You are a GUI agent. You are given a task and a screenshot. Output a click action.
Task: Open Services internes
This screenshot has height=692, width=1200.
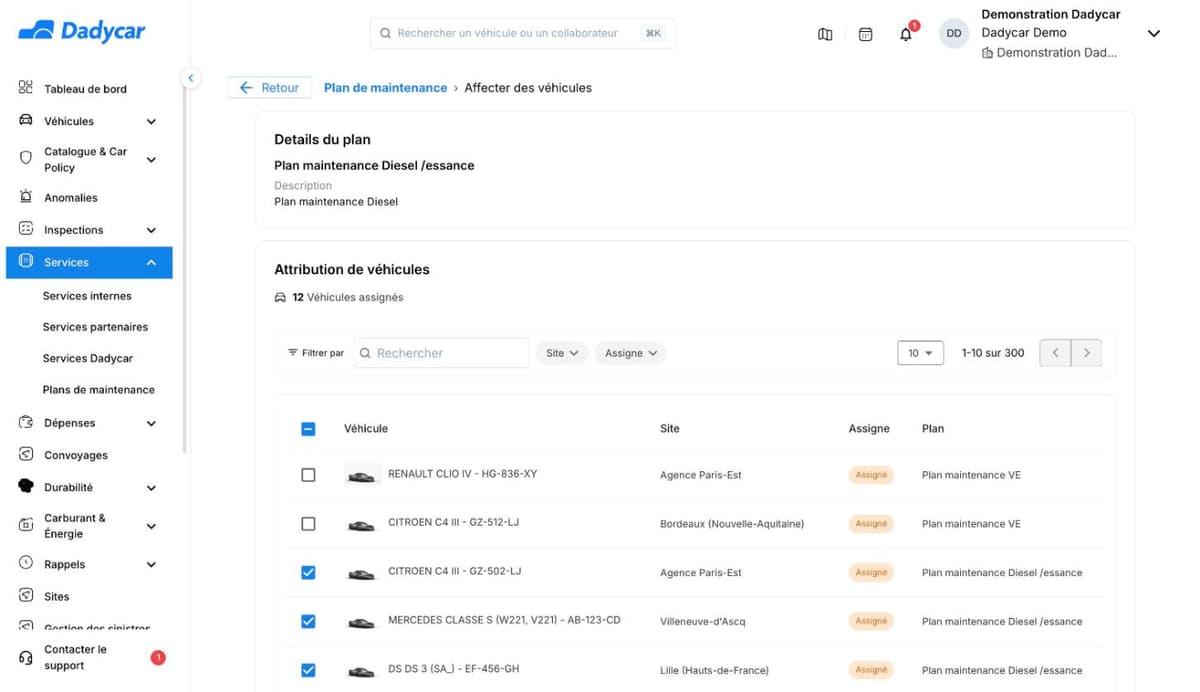pyautogui.click(x=87, y=296)
